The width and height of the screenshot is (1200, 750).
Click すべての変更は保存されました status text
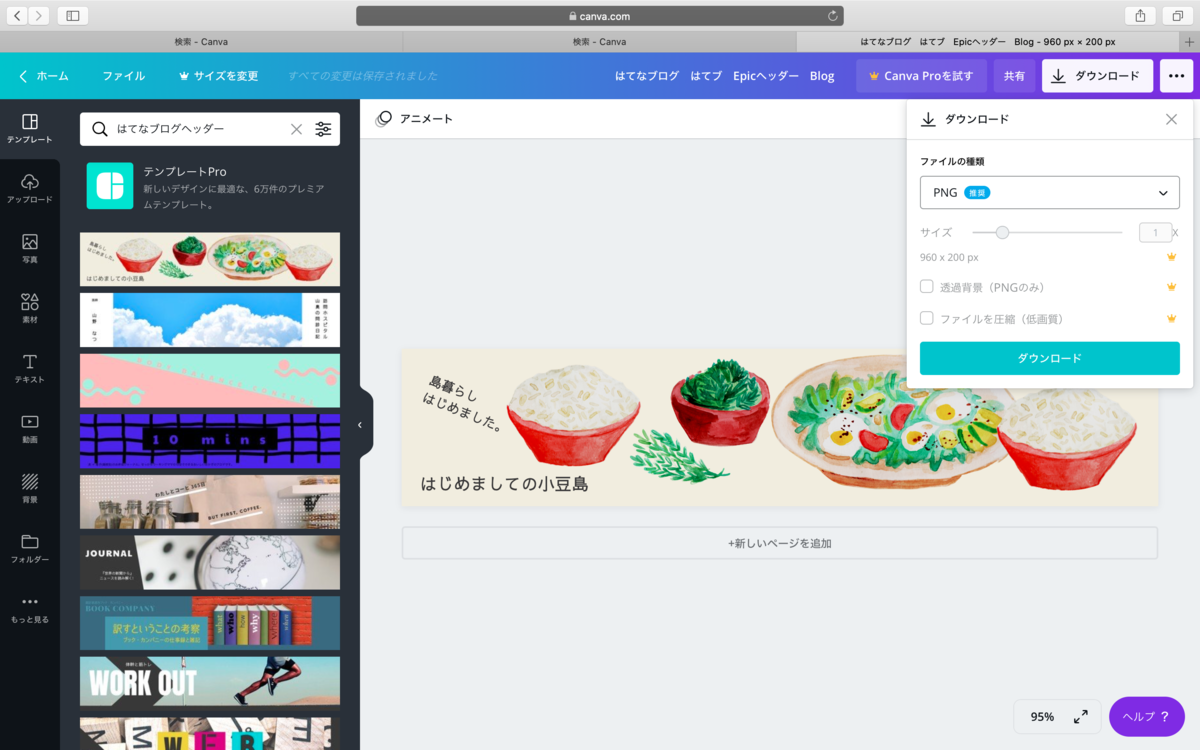point(363,76)
